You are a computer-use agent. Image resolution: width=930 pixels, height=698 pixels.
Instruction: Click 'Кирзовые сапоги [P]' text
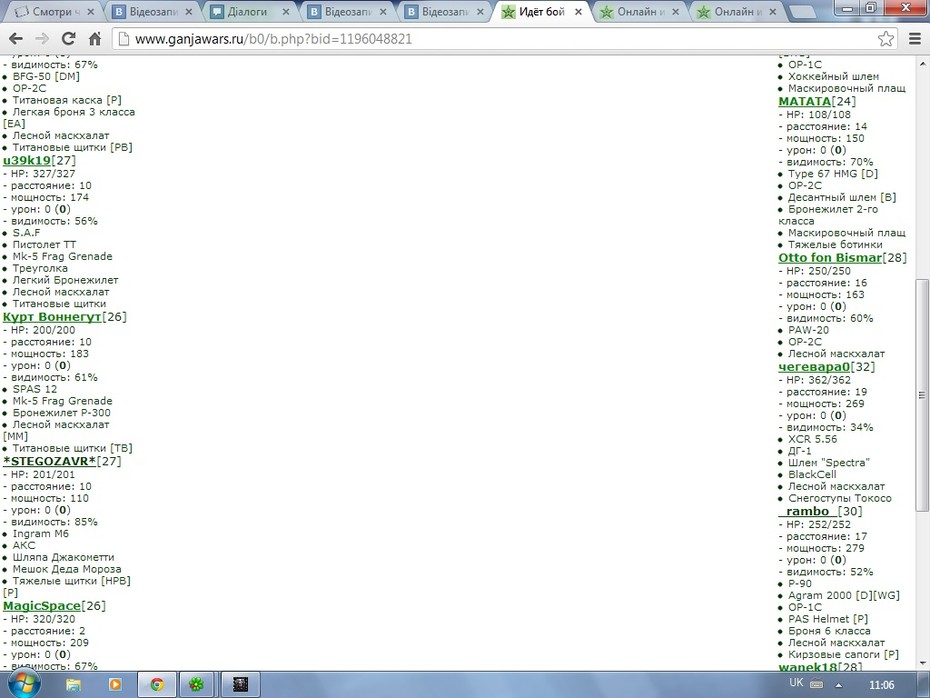pos(843,655)
